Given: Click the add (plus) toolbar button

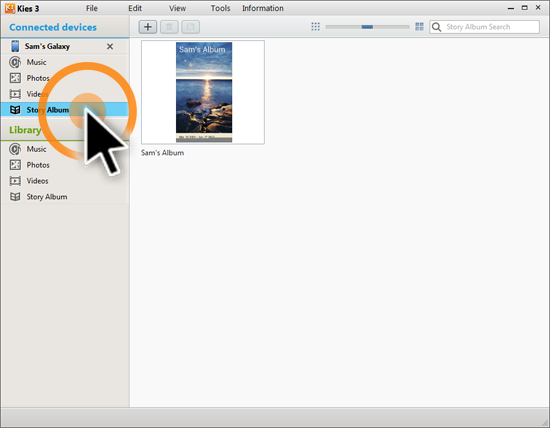Looking at the screenshot, I should pos(148,27).
